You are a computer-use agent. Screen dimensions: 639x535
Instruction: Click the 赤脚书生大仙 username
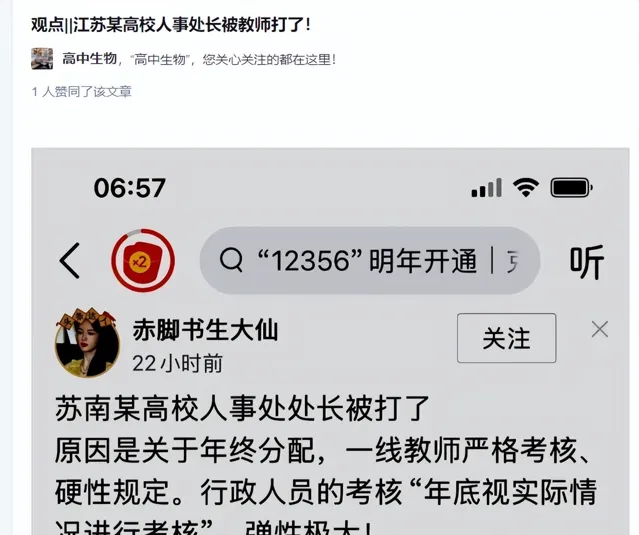(x=205, y=330)
